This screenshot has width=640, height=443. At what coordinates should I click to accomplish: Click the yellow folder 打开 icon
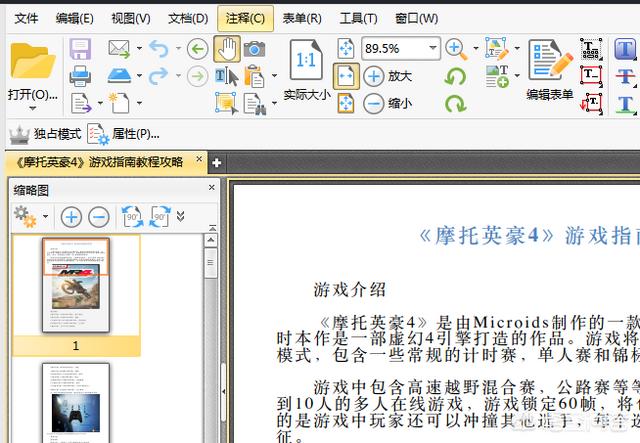tap(33, 61)
